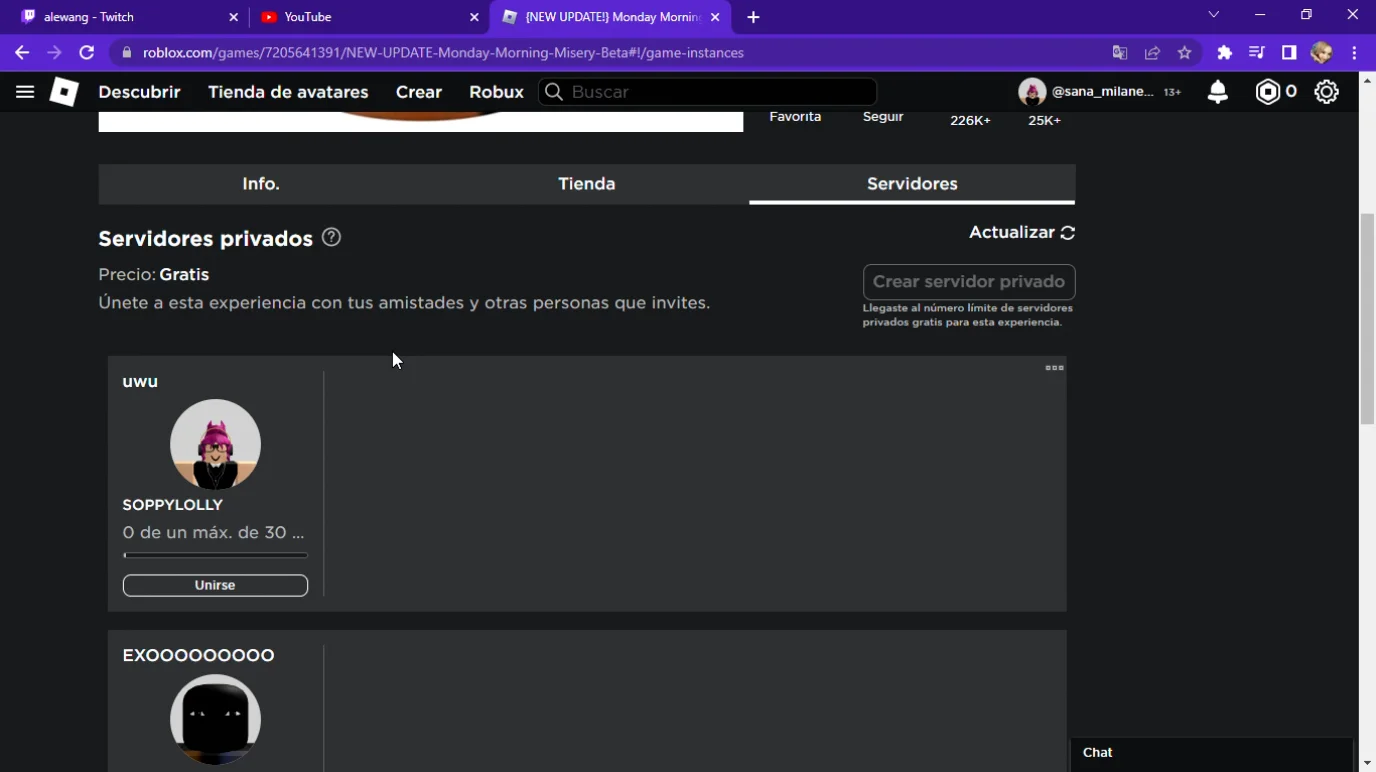The image size is (1376, 772).
Task: Select the Servidores tab
Action: [x=912, y=184]
